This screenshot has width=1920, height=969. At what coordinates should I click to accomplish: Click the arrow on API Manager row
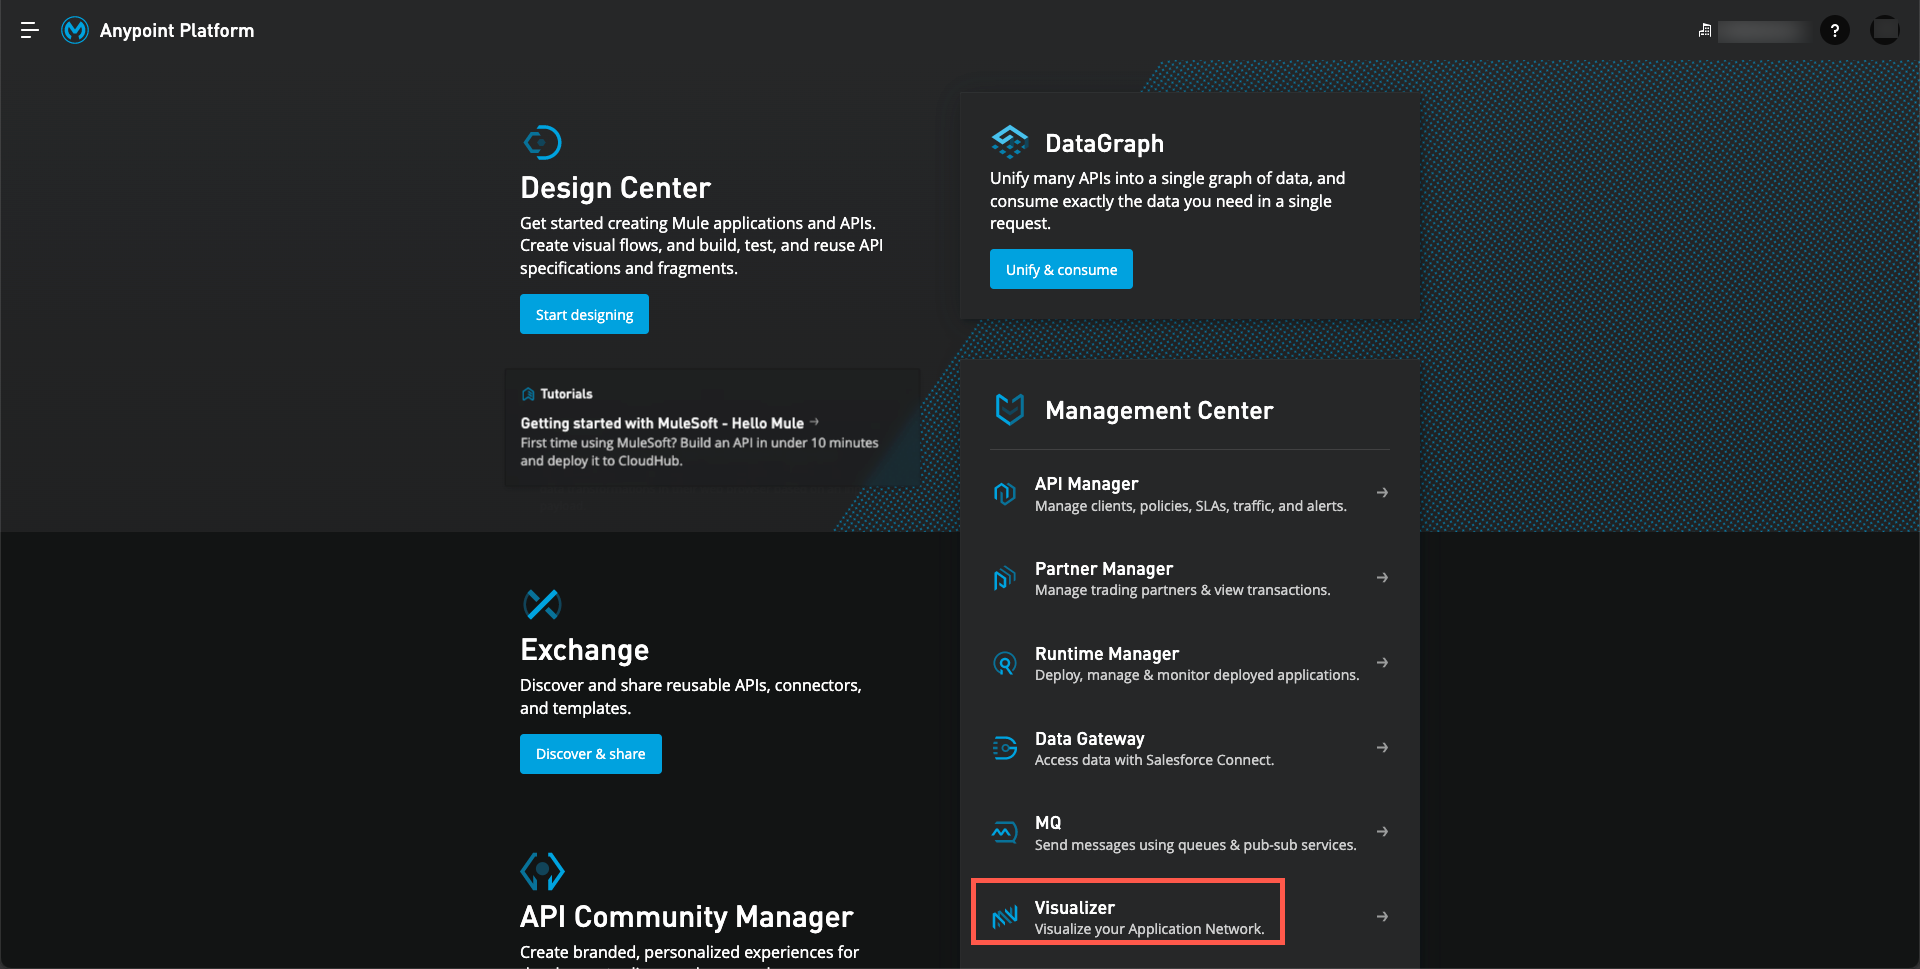(x=1382, y=493)
